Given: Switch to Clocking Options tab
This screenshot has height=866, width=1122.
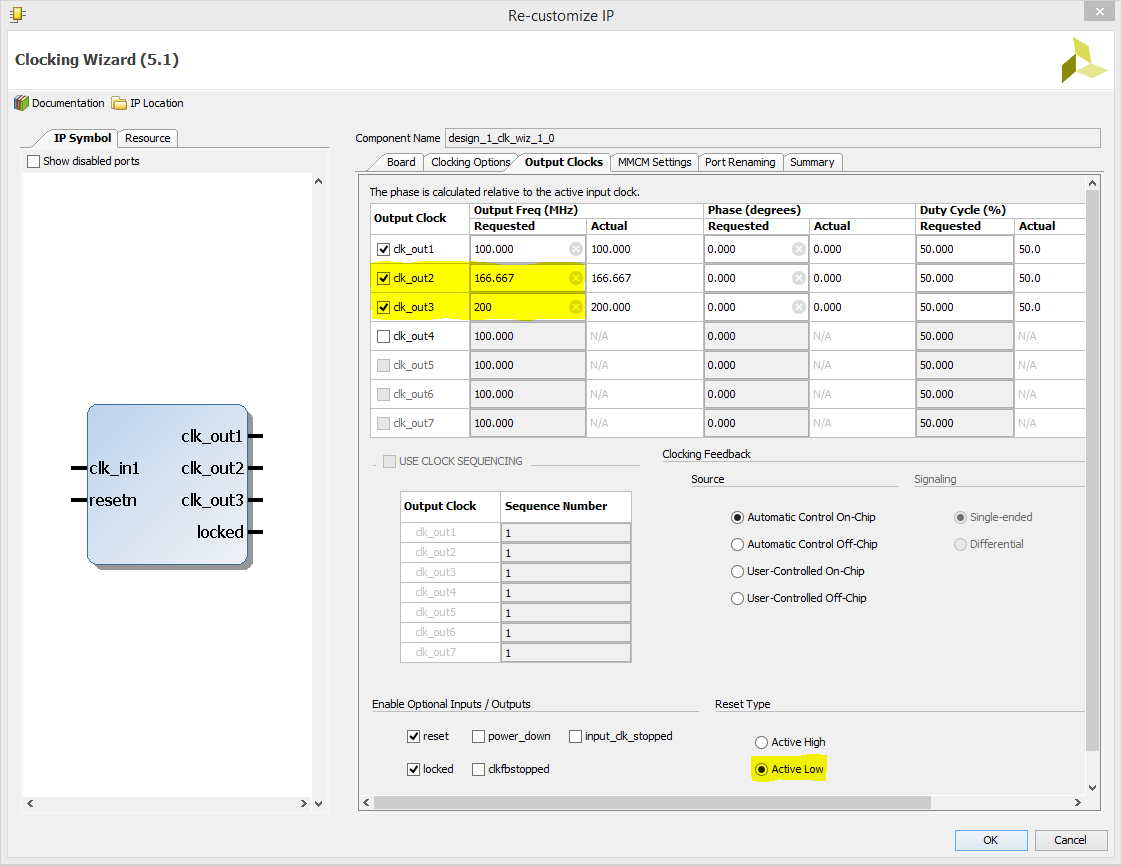Looking at the screenshot, I should (x=470, y=162).
